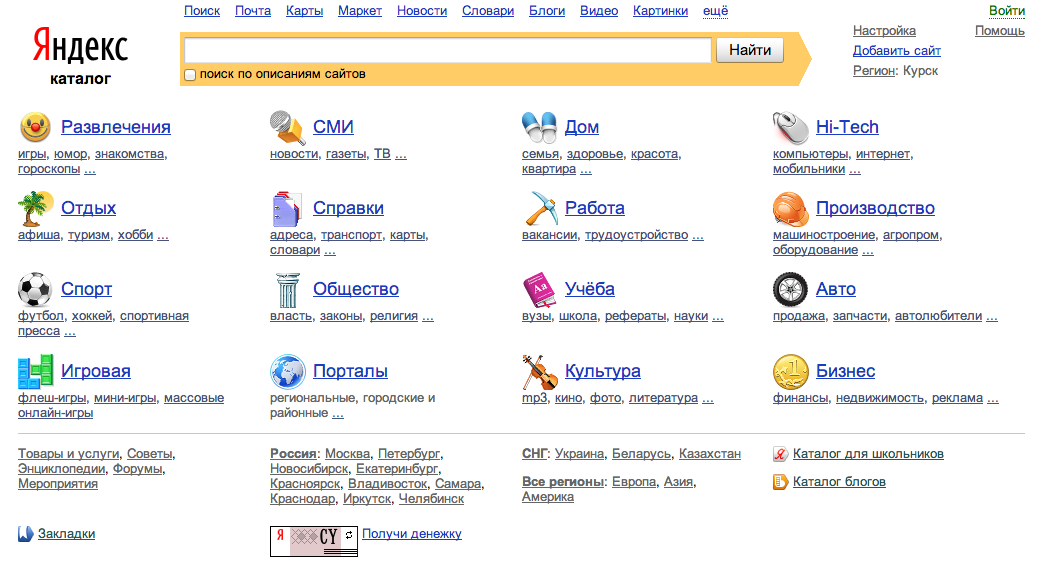The height and width of the screenshot is (575, 1042).
Task: Click the gold coin Бизнес icon
Action: pos(790,371)
